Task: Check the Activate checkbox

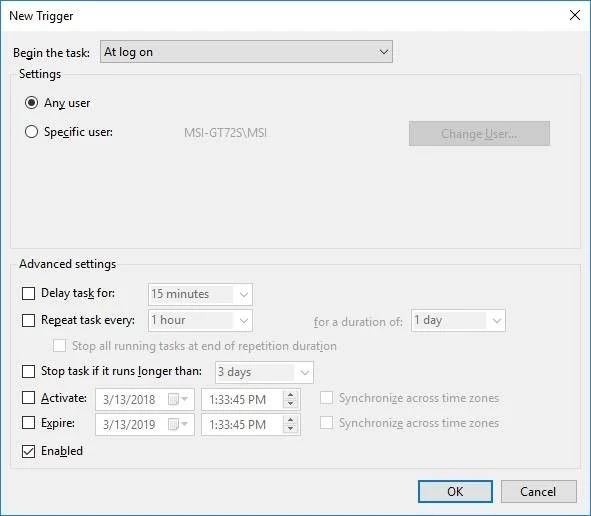Action: click(28, 398)
